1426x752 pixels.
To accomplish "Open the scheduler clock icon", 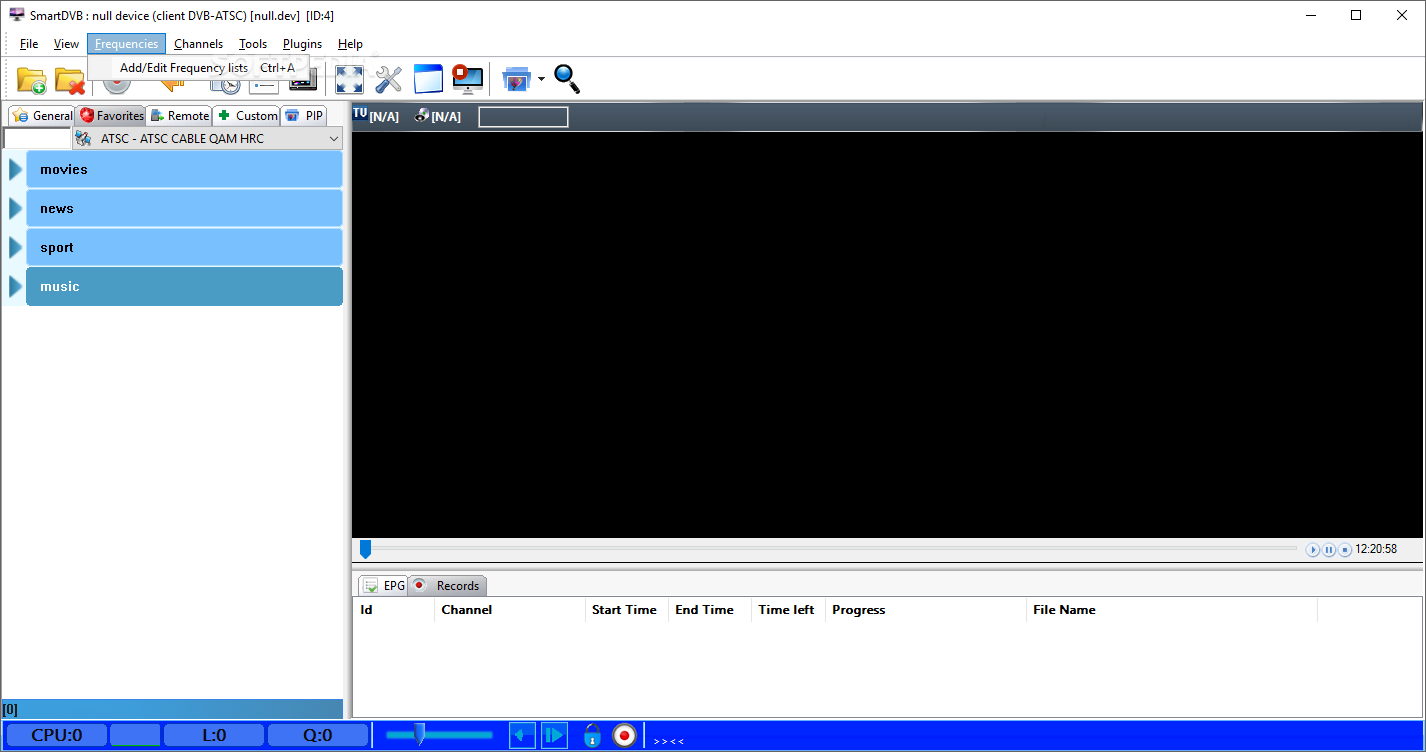I will click(225, 83).
